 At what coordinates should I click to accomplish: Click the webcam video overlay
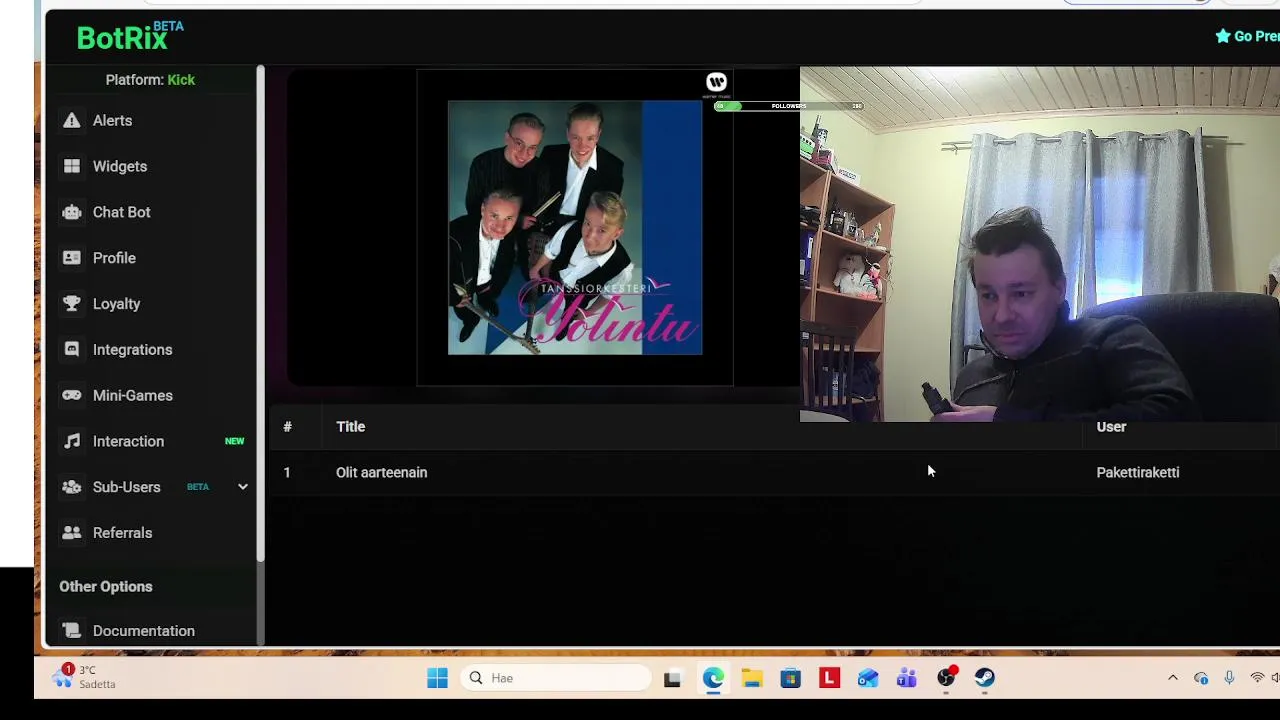pos(1040,244)
